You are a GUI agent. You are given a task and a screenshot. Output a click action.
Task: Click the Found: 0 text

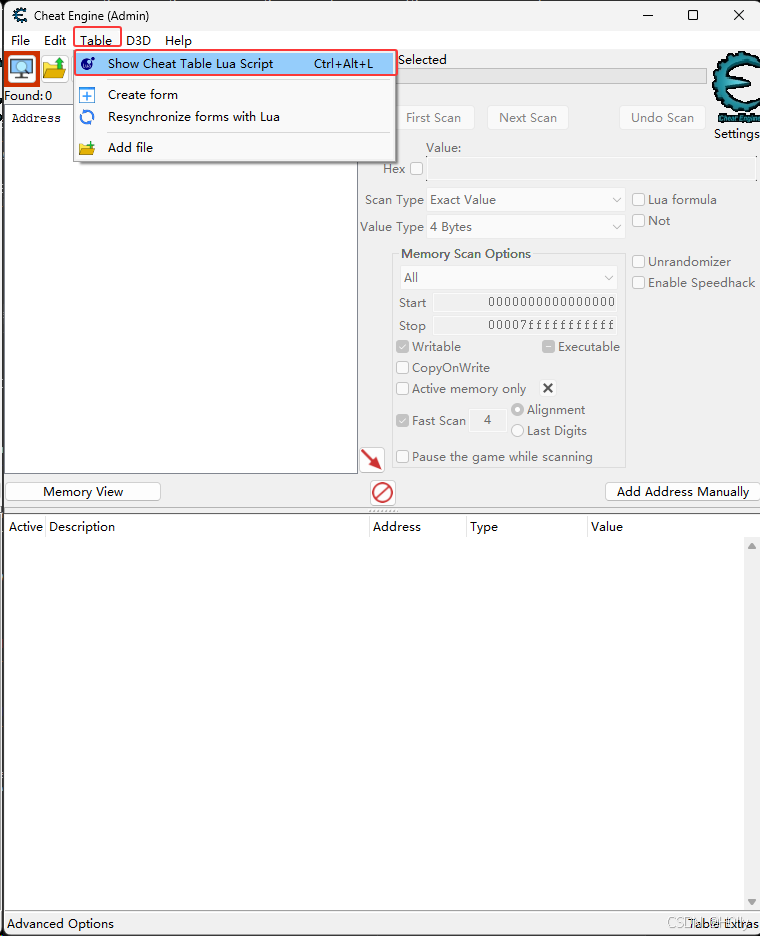[x=28, y=96]
